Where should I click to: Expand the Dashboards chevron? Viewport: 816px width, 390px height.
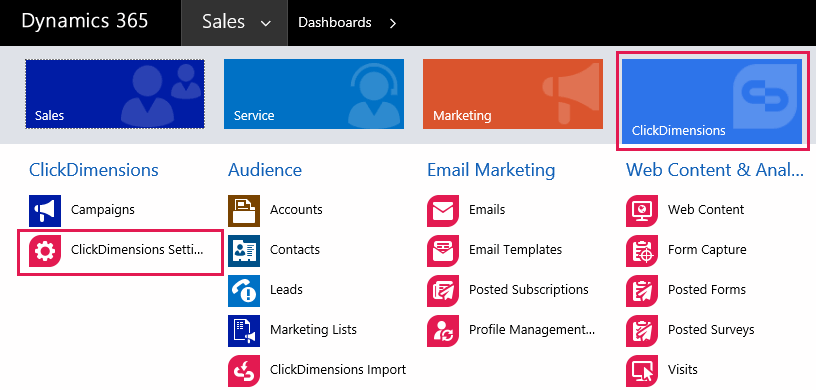pos(393,23)
